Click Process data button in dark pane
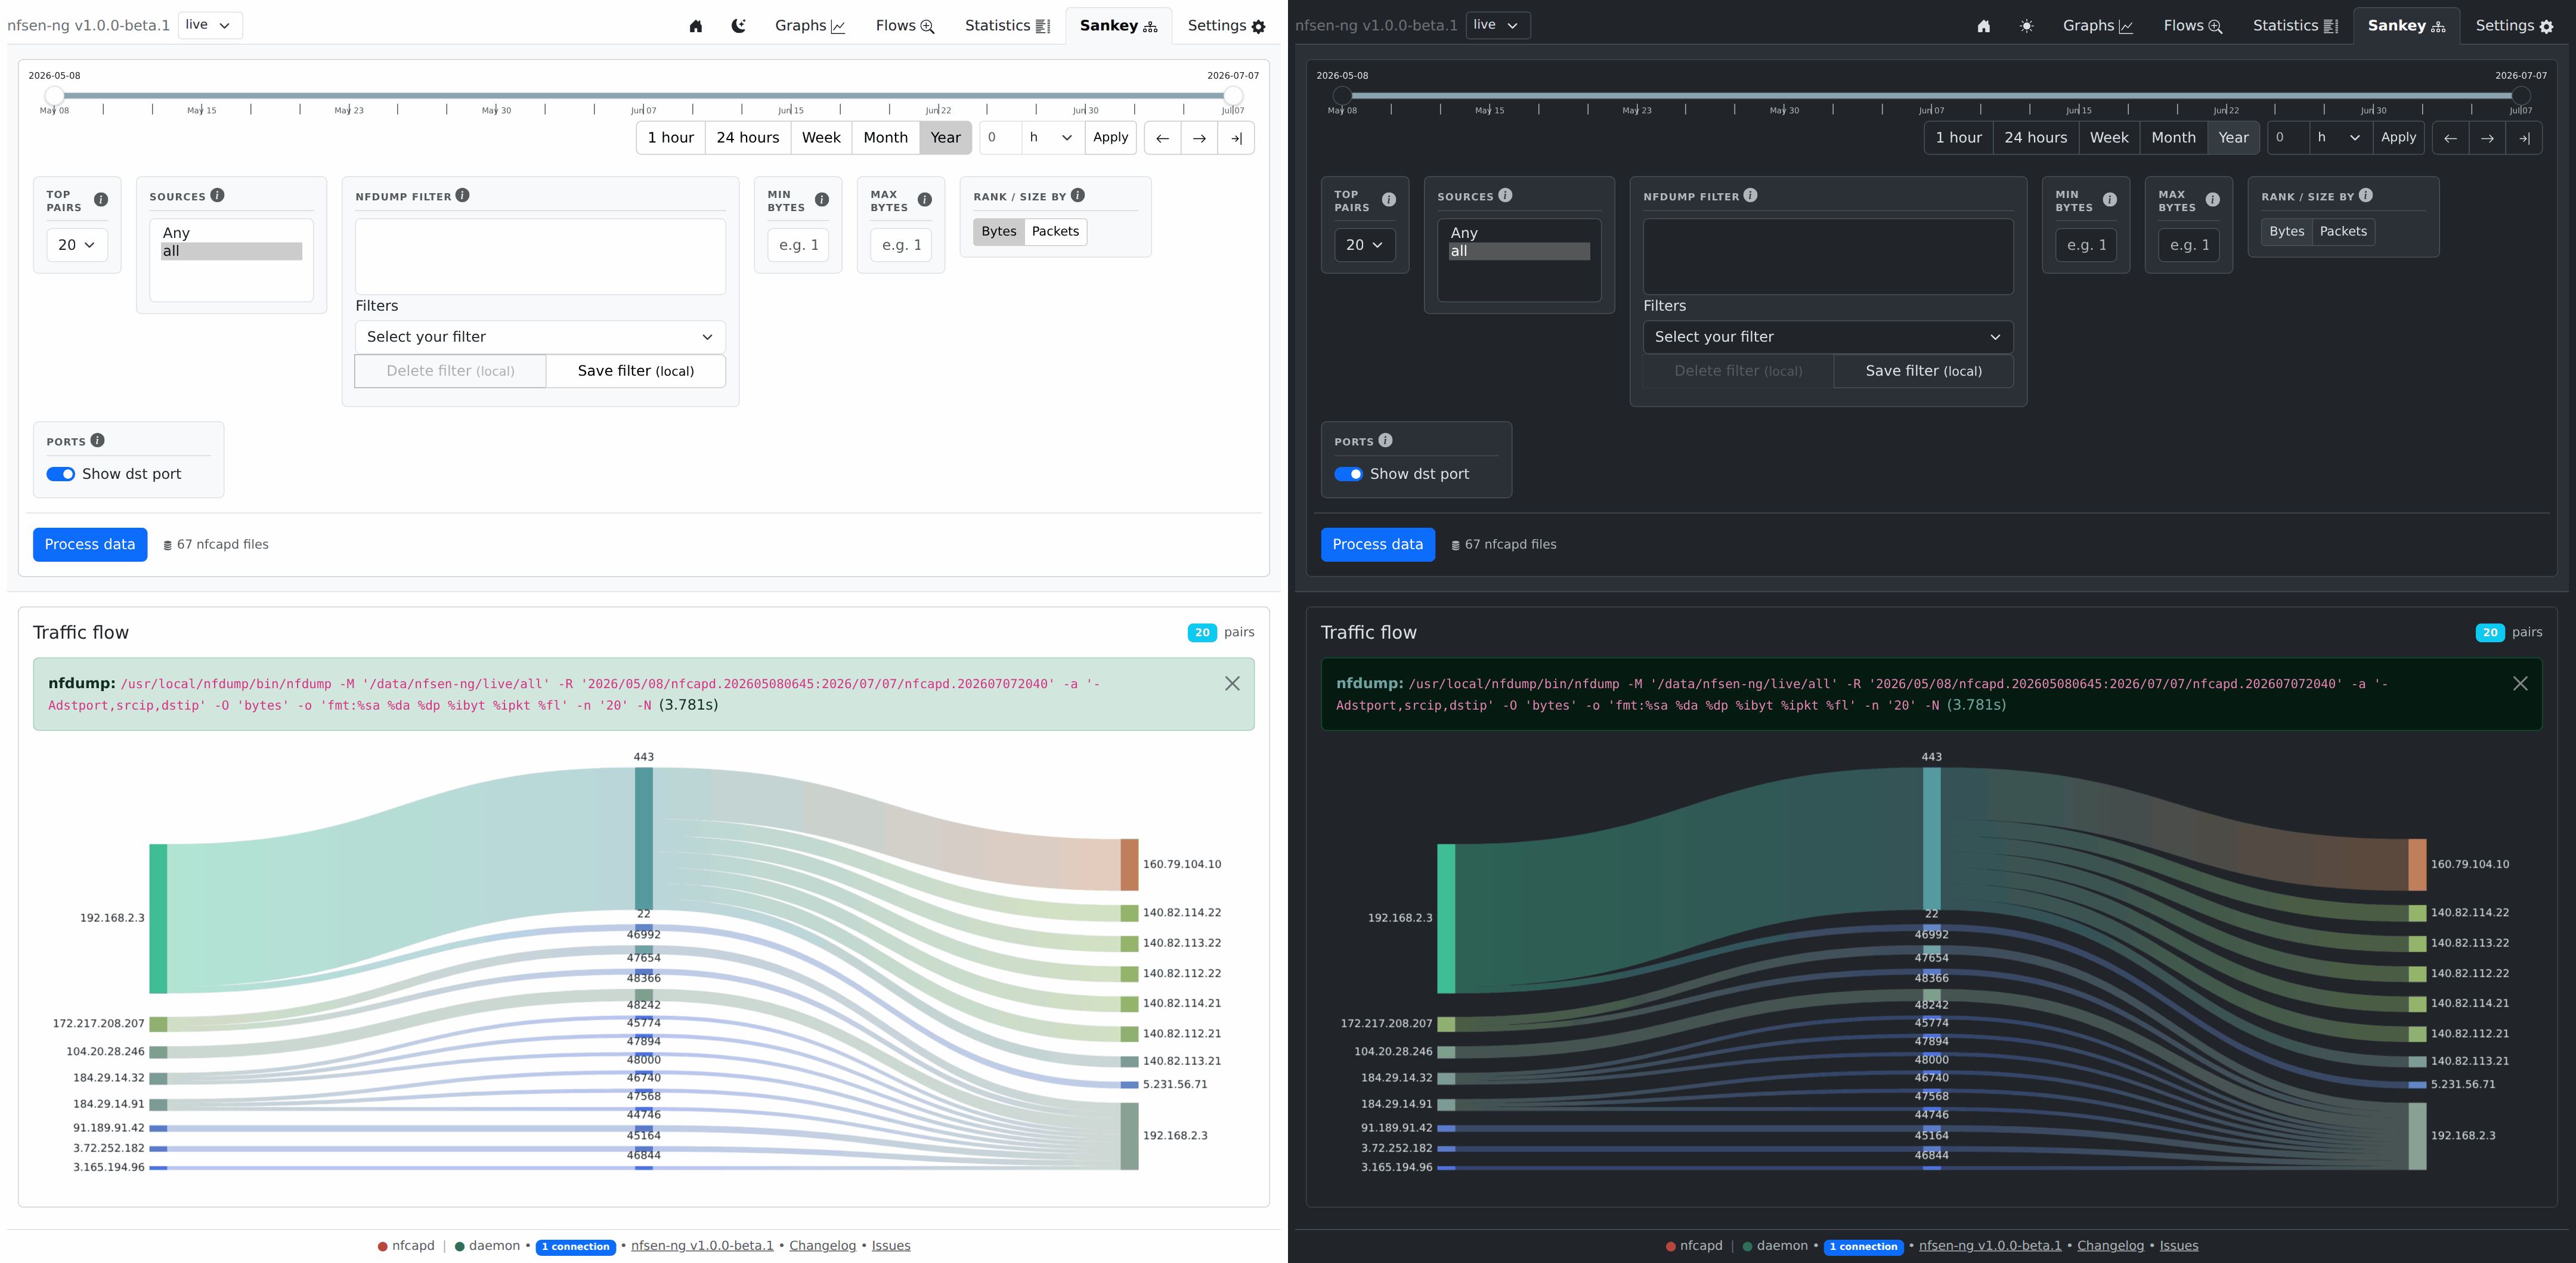This screenshot has width=2576, height=1263. point(1378,544)
